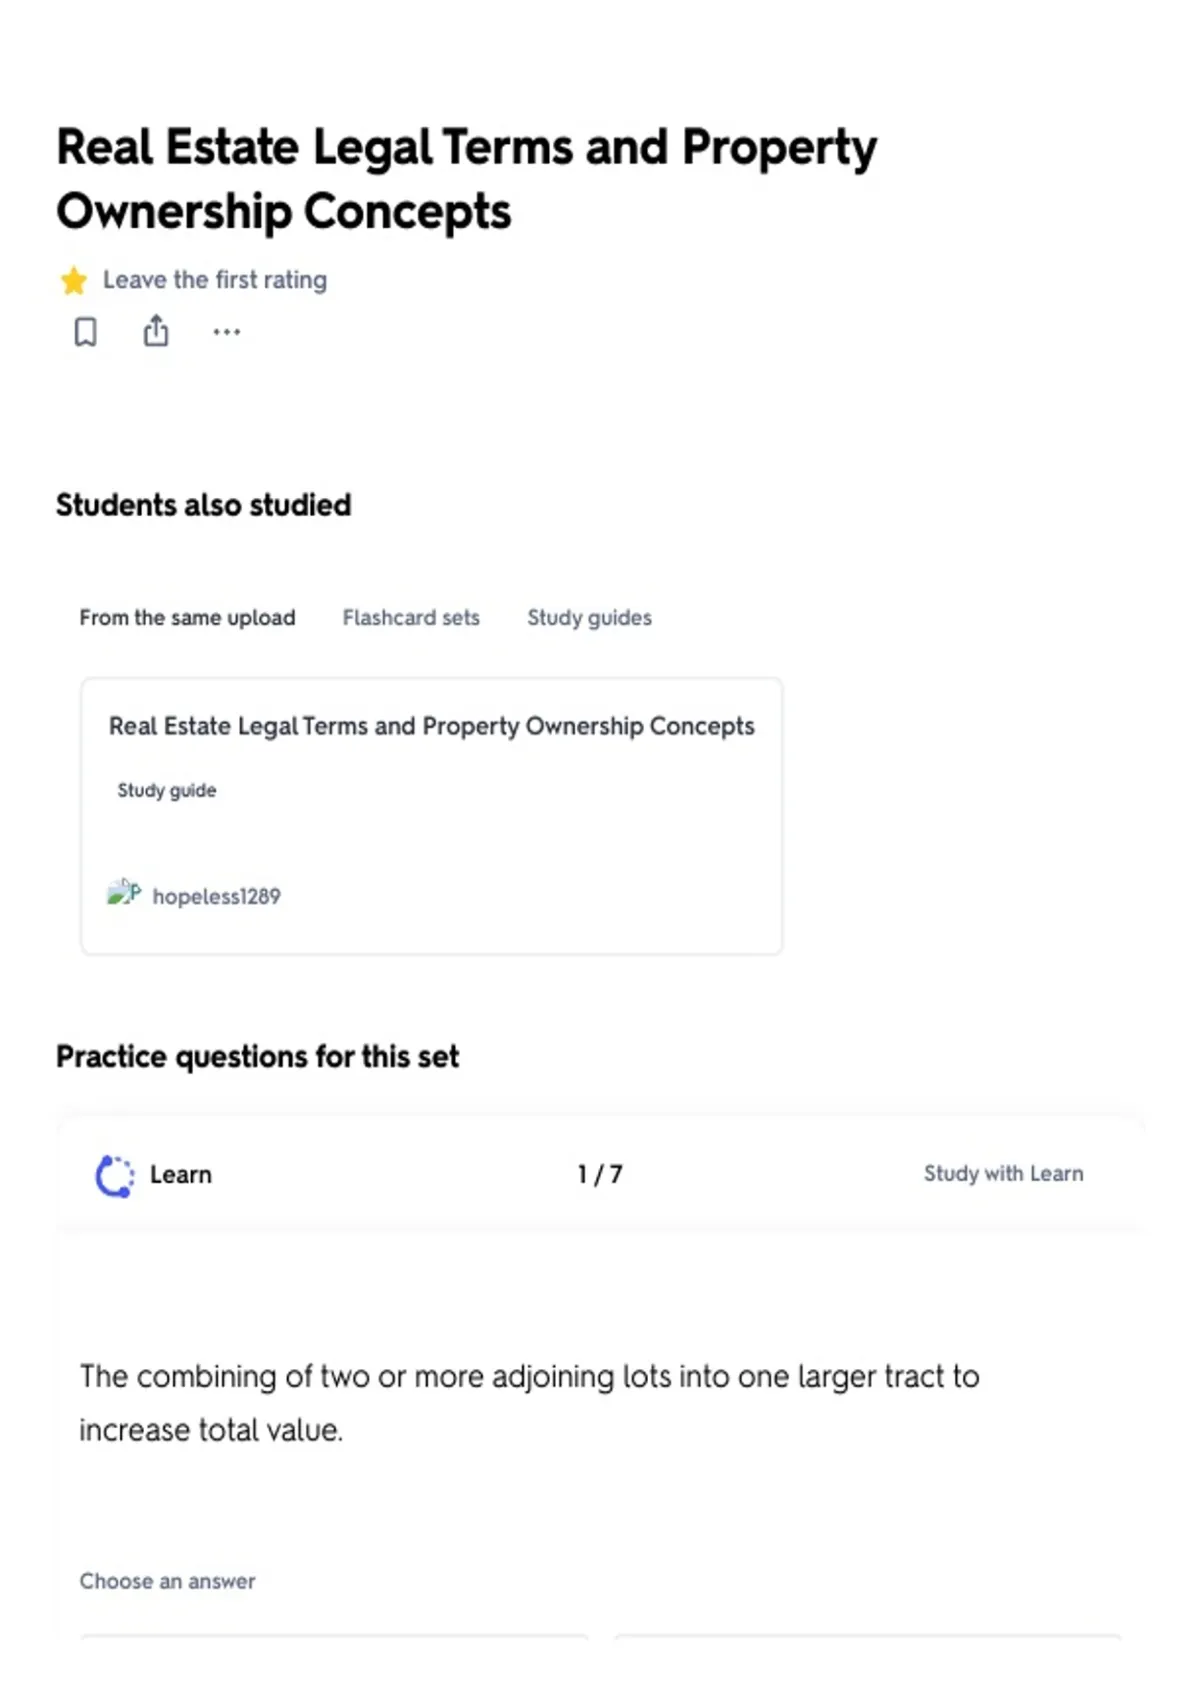This screenshot has height=1700, width=1200.
Task: Click the hopeless1289 username
Action: [217, 897]
